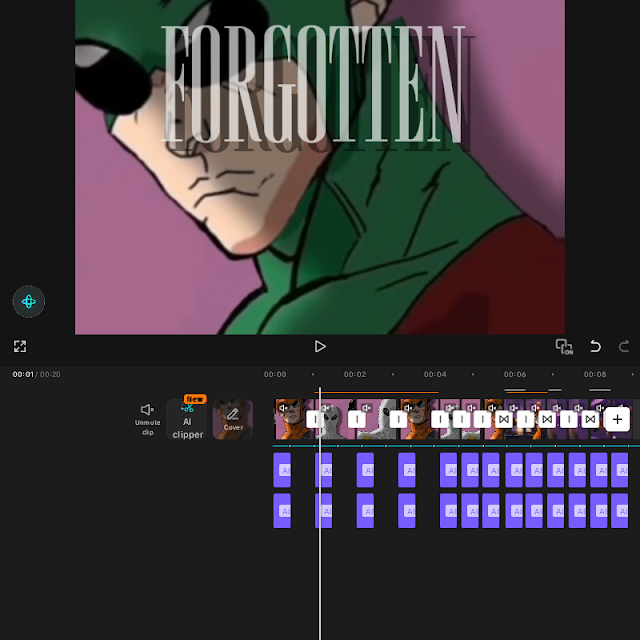
Task: Select rightmost AI effect block in lower row
Action: pyautogui.click(x=619, y=511)
